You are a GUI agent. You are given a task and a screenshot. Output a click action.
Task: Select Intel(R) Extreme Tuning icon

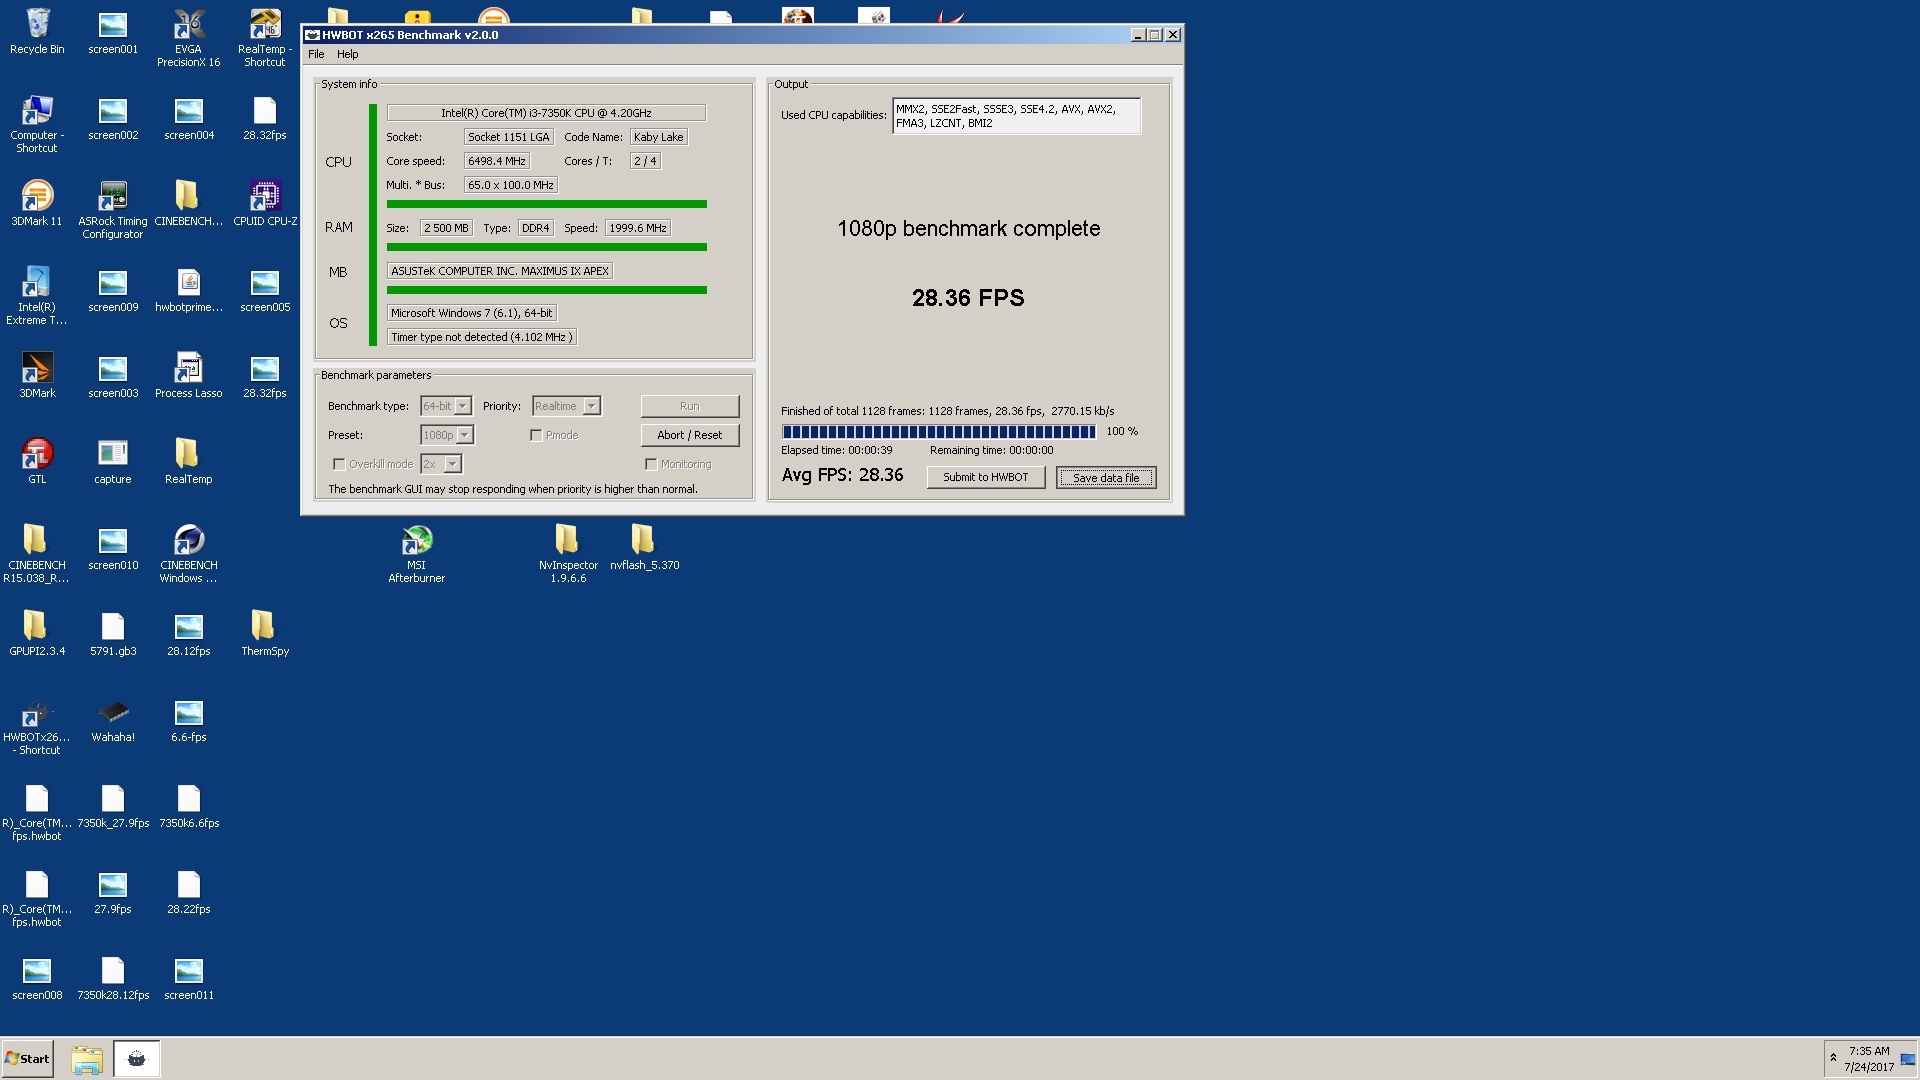tap(37, 295)
